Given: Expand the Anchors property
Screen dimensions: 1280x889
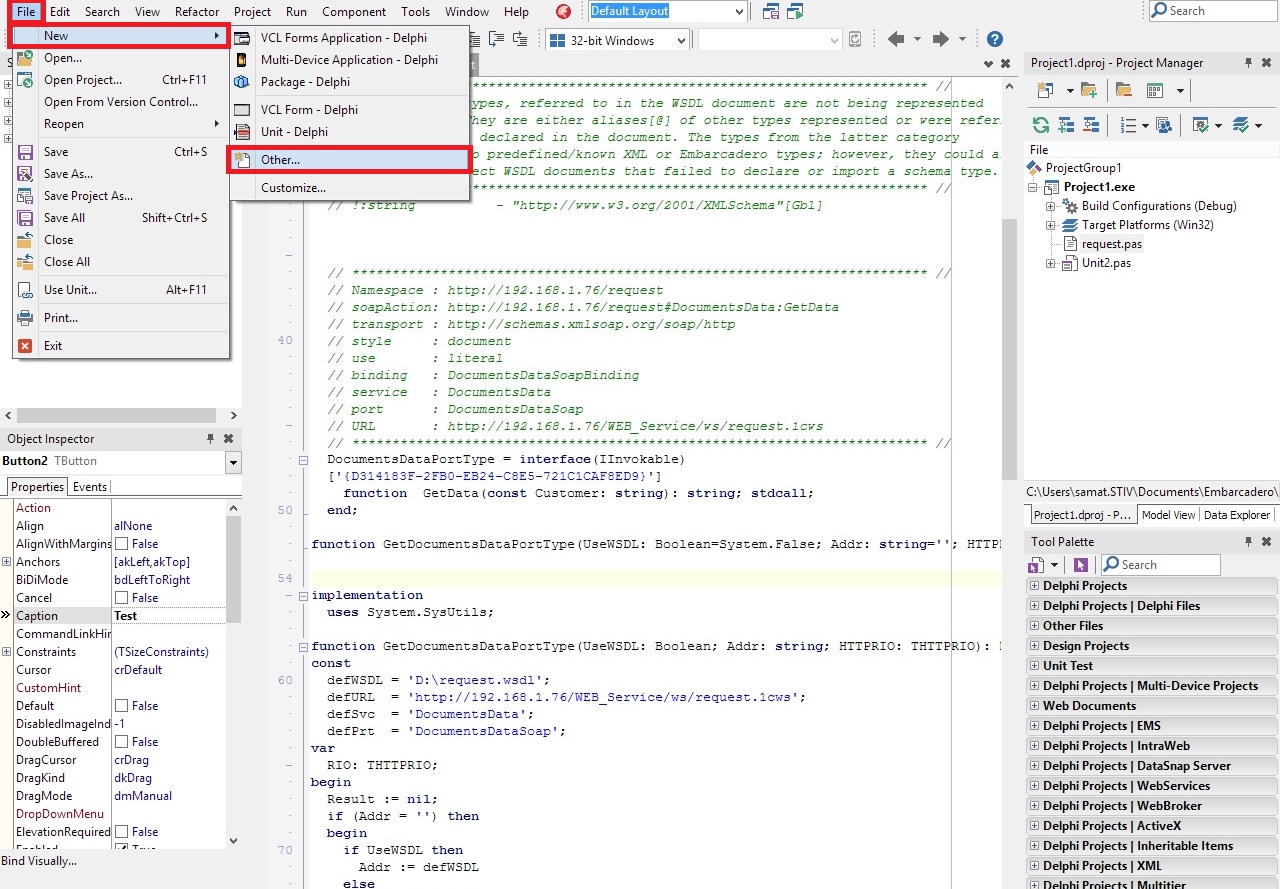Looking at the screenshot, I should click(7, 562).
